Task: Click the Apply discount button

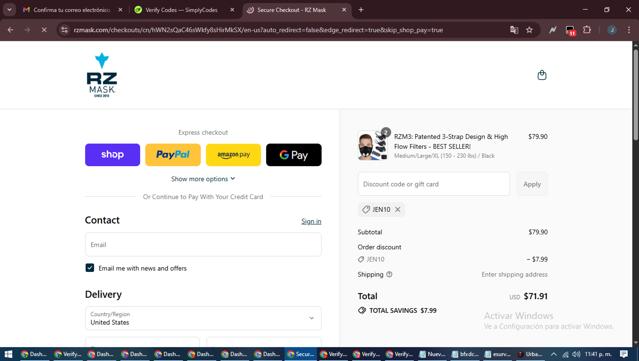Action: click(532, 184)
